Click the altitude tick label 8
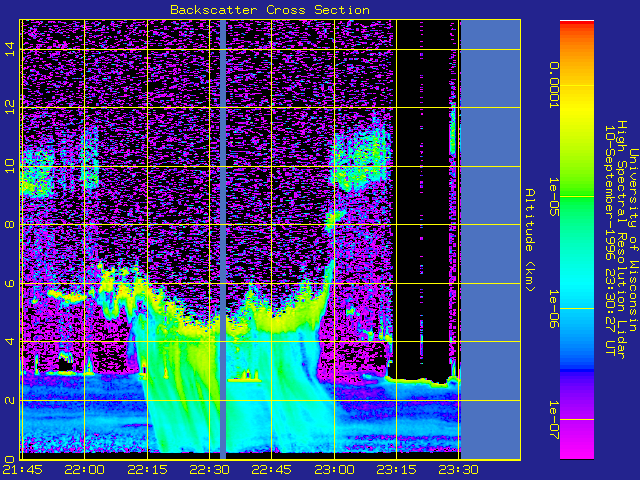Viewport: 640px width, 480px height. click(10, 224)
